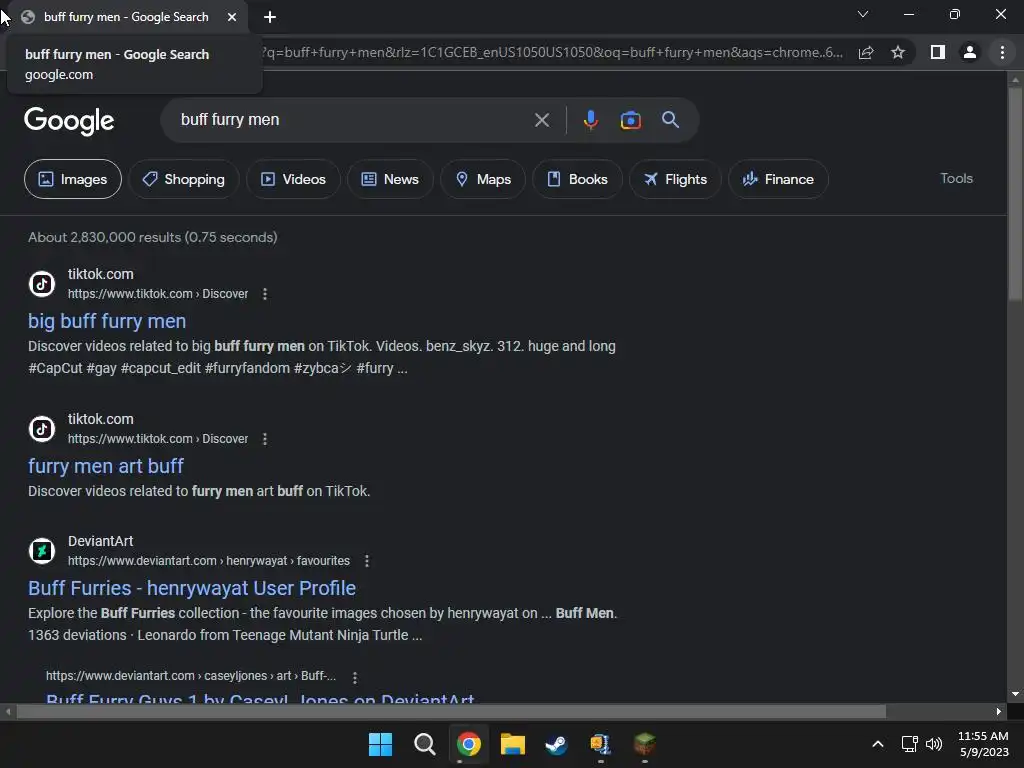Open Chrome three-dot menu
Image resolution: width=1024 pixels, height=768 pixels.
point(1002,52)
